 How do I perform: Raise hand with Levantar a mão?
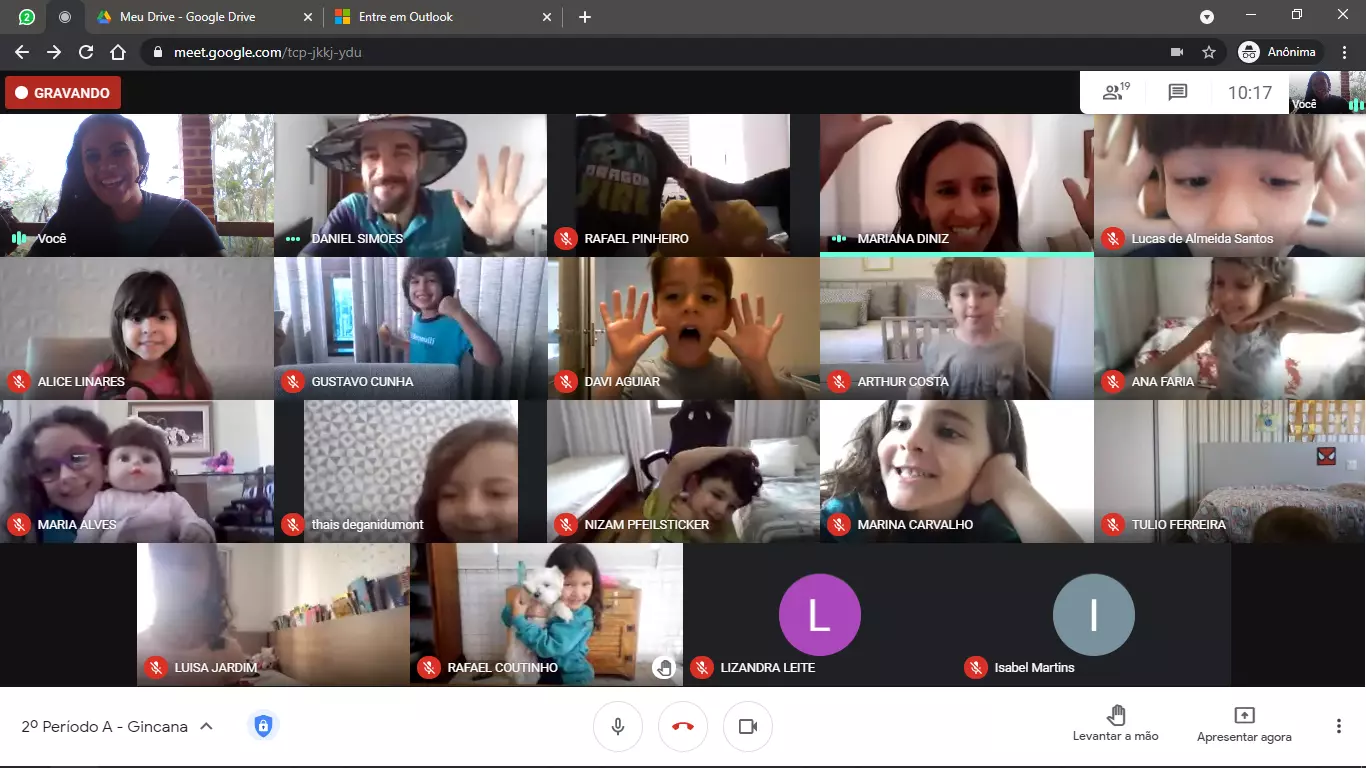point(1117,723)
